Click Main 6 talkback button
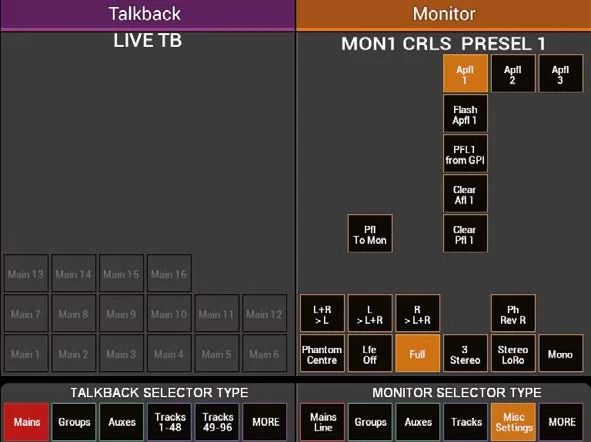This screenshot has width=591, height=442. pos(265,353)
